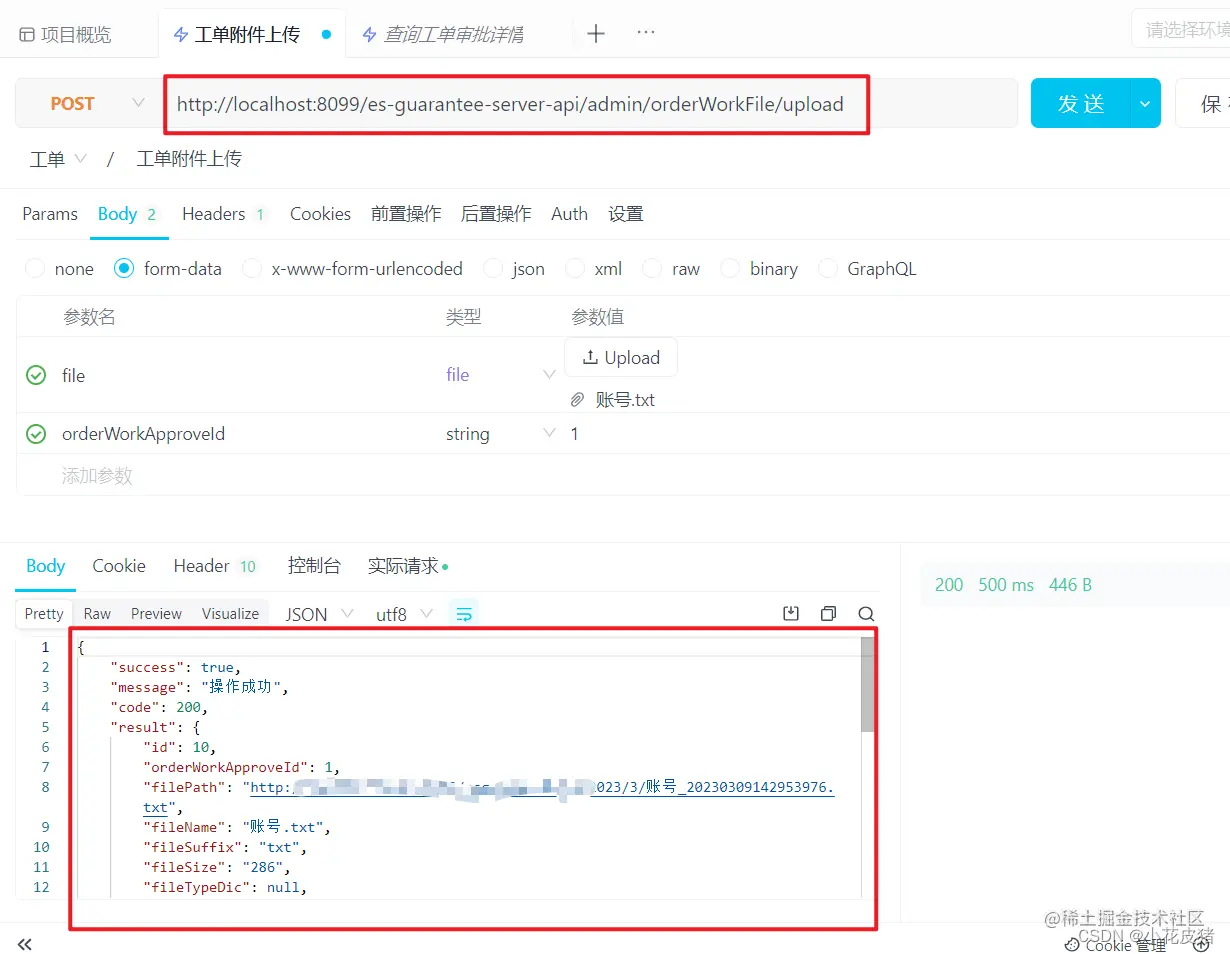Open the Cookies request tab
Screen dimensions: 1230x954
[320, 214]
